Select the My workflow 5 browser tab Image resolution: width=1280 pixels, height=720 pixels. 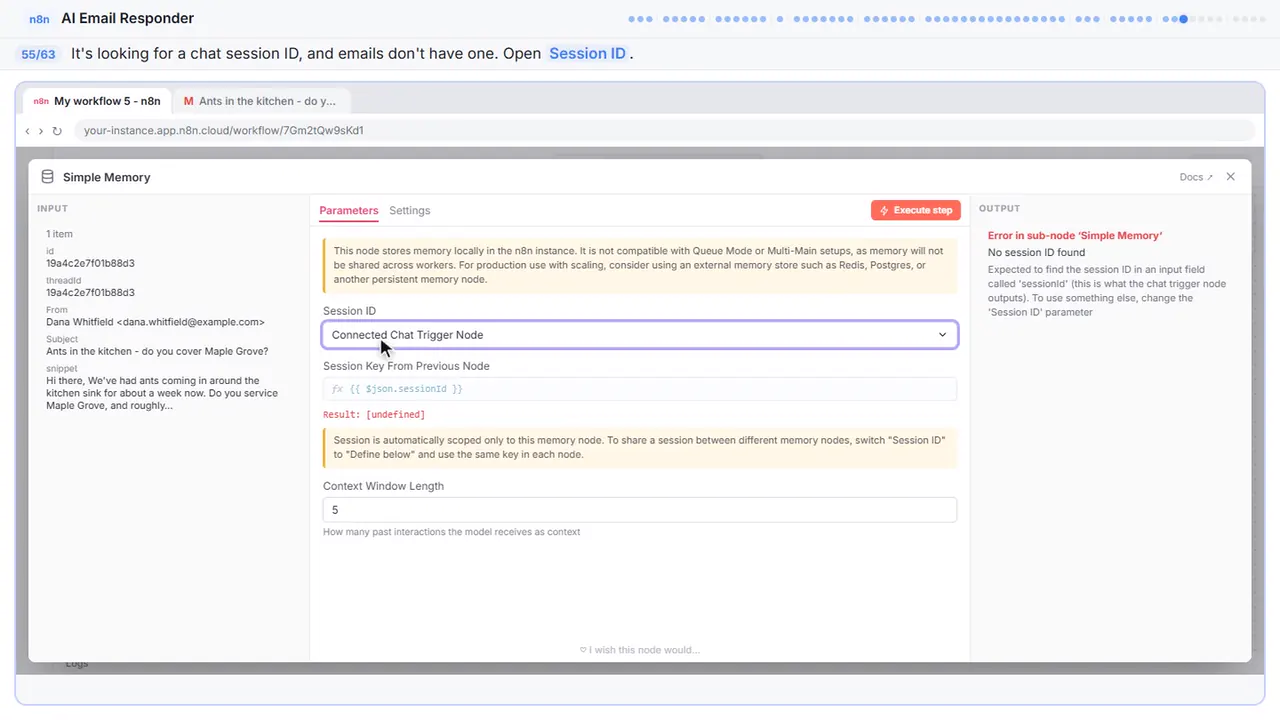tap(97, 101)
